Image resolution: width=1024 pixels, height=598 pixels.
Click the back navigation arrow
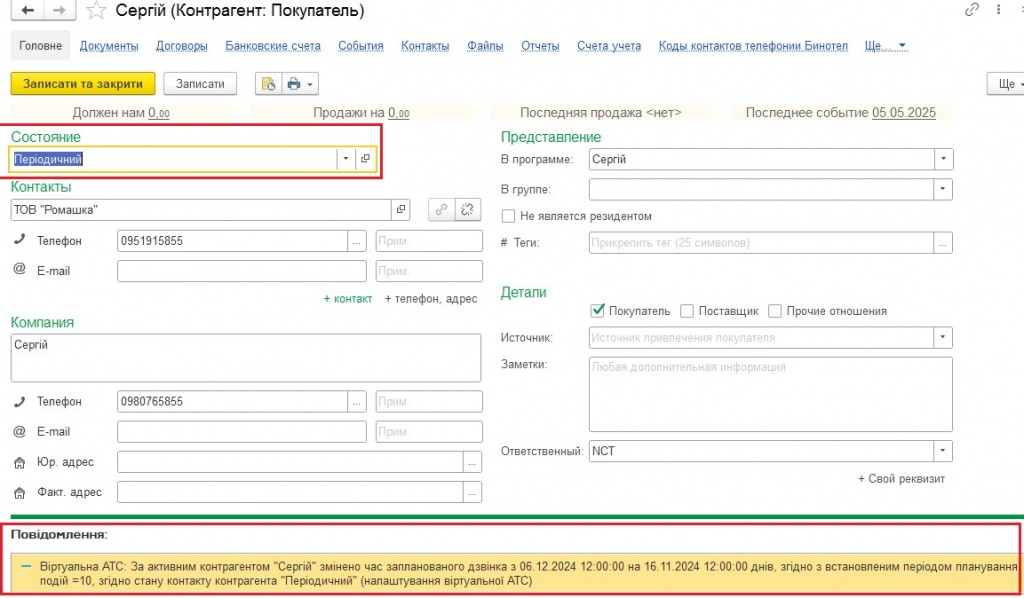click(26, 11)
